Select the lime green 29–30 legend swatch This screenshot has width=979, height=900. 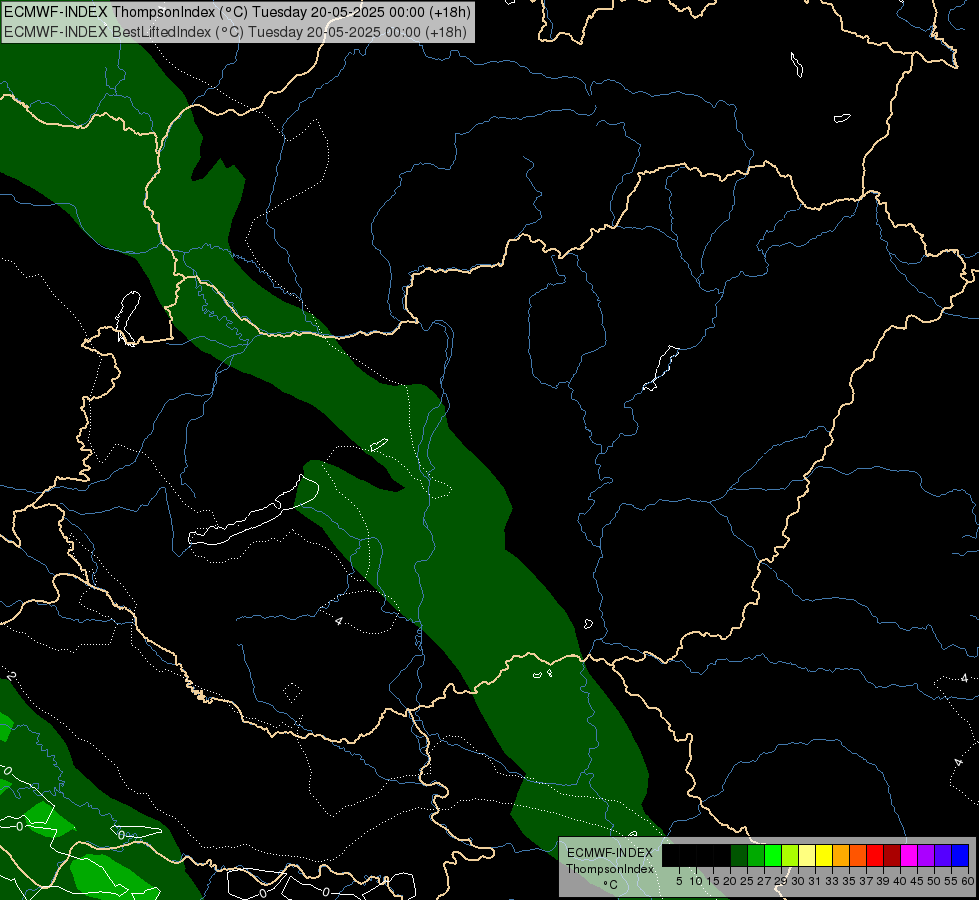790,855
